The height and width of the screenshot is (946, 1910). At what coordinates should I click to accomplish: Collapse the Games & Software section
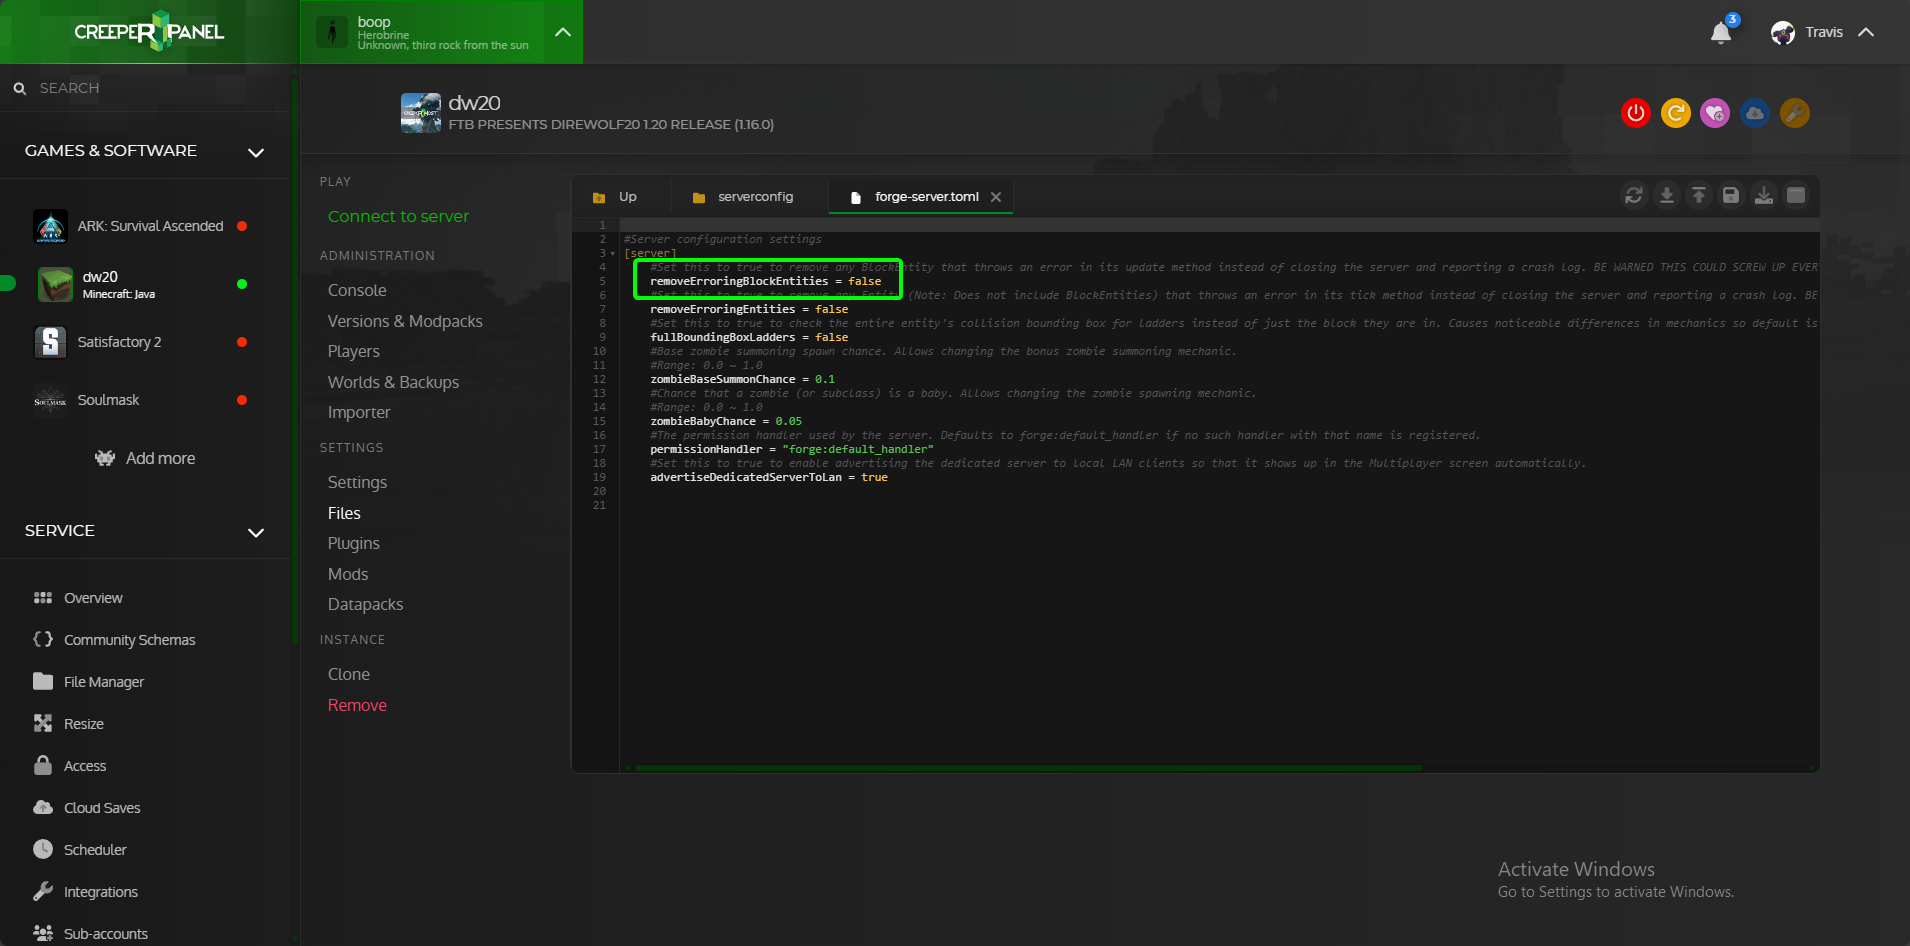click(x=256, y=152)
